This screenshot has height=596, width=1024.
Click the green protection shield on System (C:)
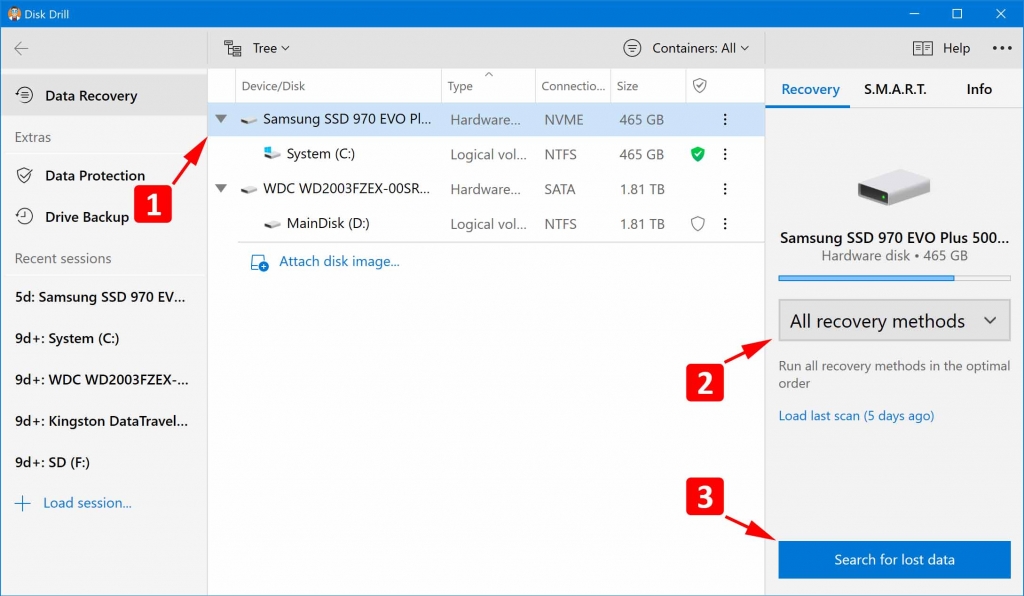pos(697,154)
